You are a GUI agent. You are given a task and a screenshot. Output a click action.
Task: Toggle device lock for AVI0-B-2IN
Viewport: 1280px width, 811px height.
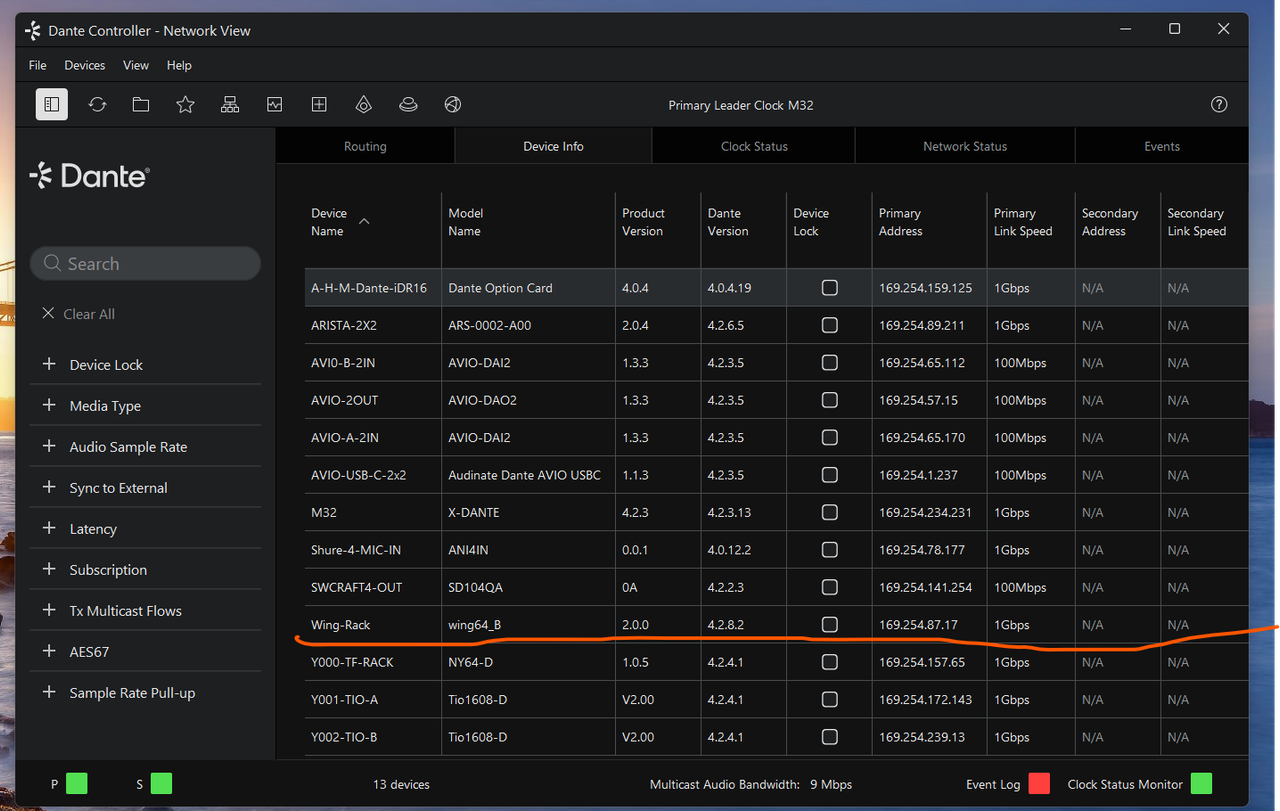[x=829, y=363]
